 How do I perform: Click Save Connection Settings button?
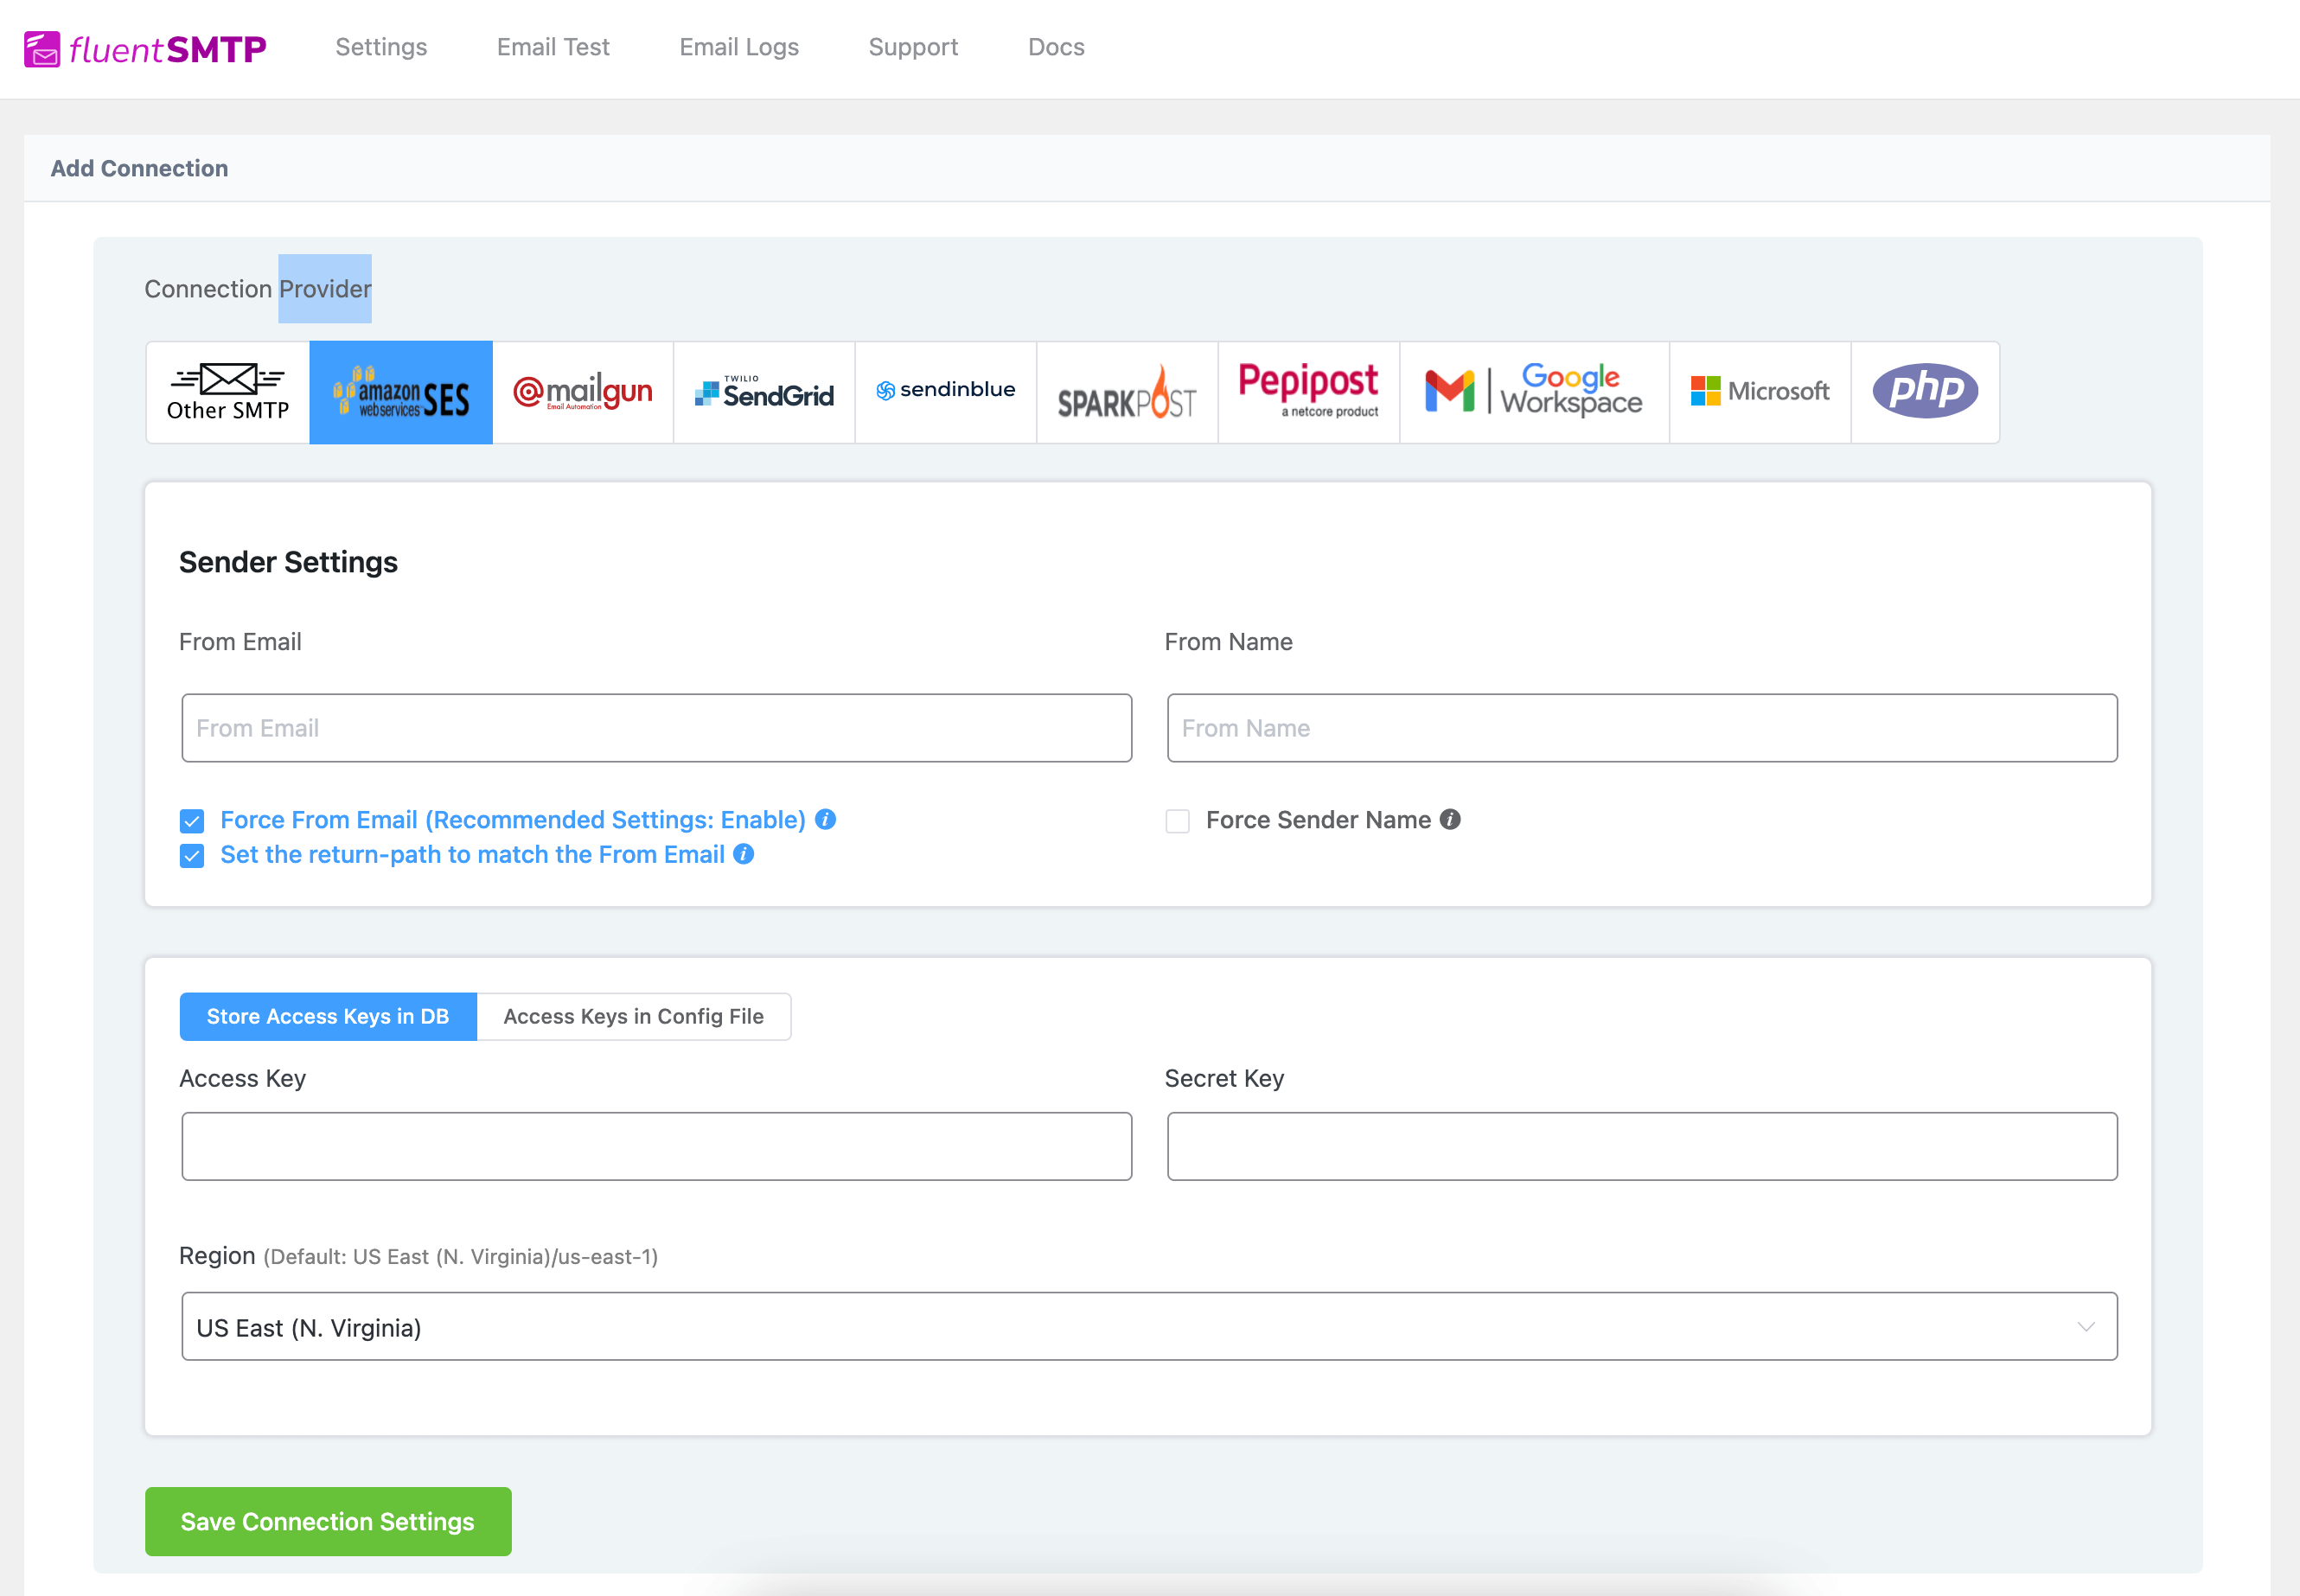click(x=327, y=1521)
